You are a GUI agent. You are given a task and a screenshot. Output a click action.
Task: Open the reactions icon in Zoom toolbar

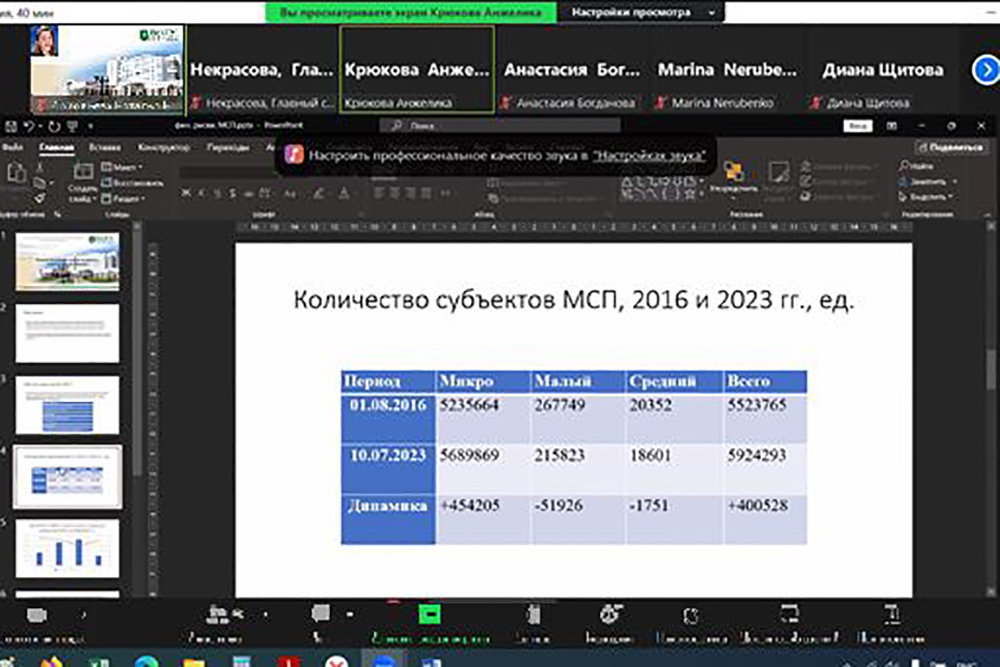pos(608,614)
